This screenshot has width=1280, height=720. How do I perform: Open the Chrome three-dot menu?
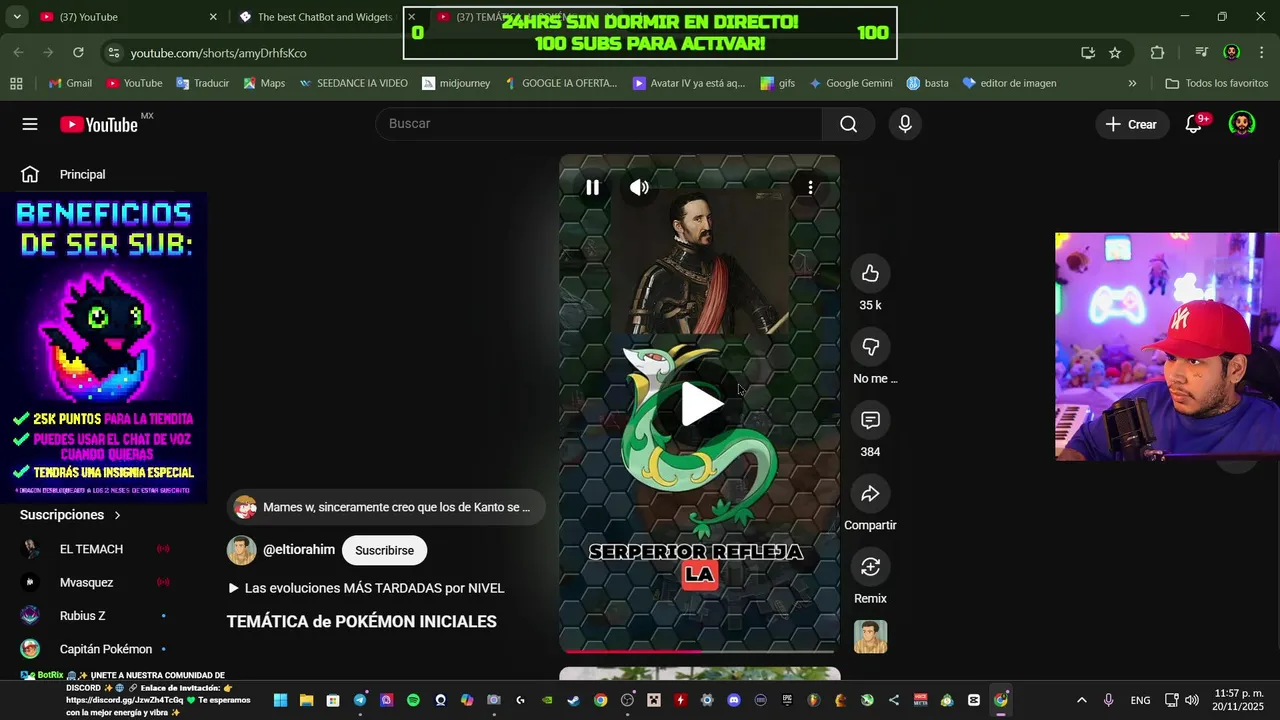pos(1262,53)
